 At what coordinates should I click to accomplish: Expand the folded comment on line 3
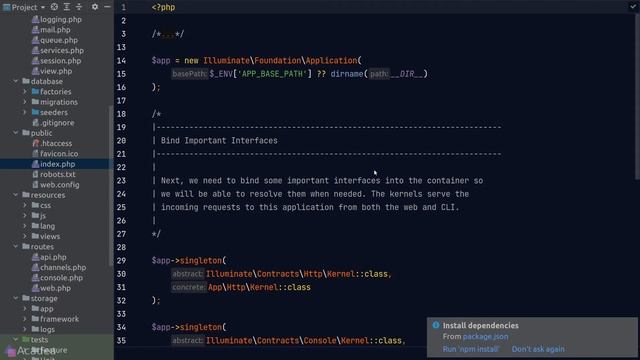168,34
